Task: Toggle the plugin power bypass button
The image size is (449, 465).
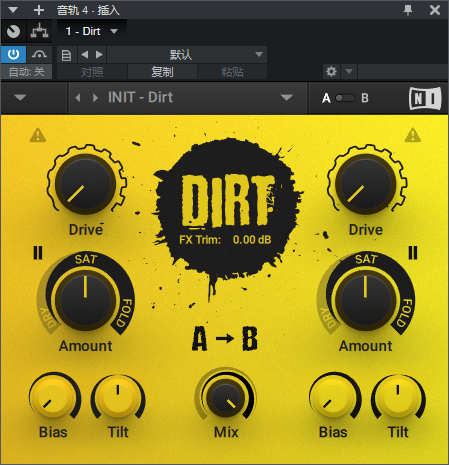Action: (13, 54)
